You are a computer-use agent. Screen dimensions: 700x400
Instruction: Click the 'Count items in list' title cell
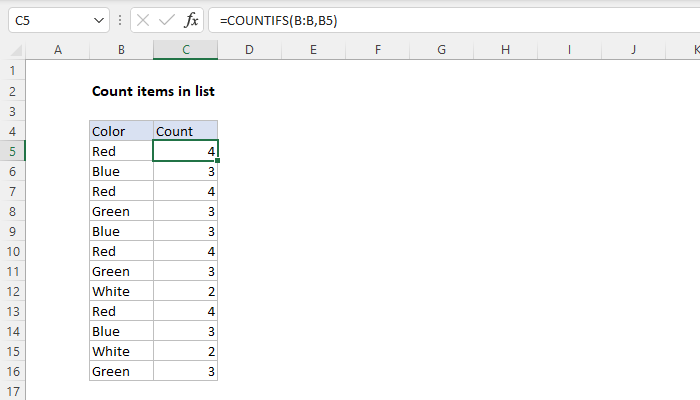(x=153, y=91)
